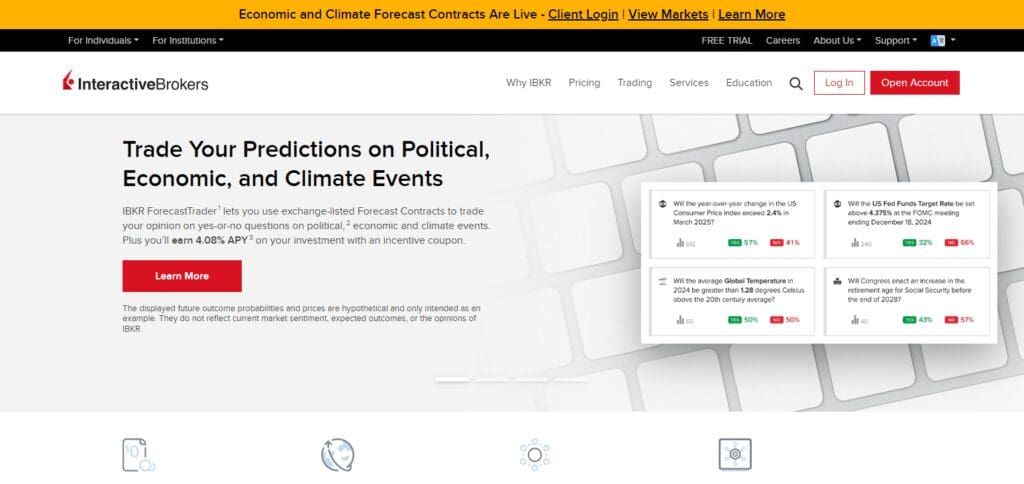Click the document with dollar icon
Screen dimensions: 1024x484
[x=138, y=455]
